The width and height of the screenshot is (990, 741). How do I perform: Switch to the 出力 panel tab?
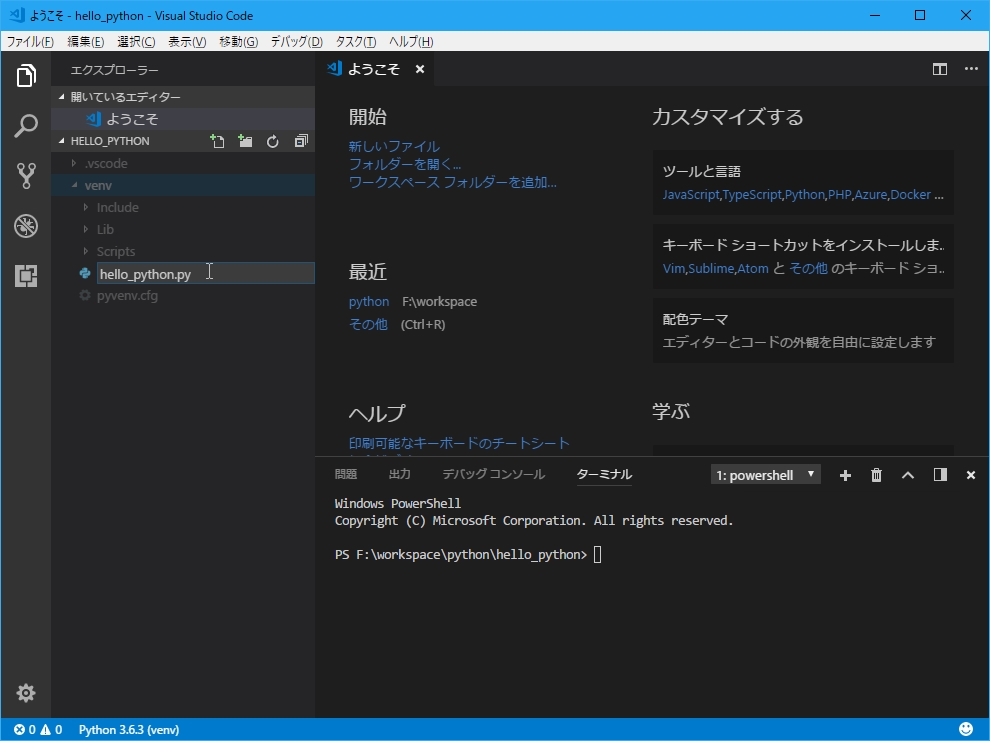[x=400, y=474]
